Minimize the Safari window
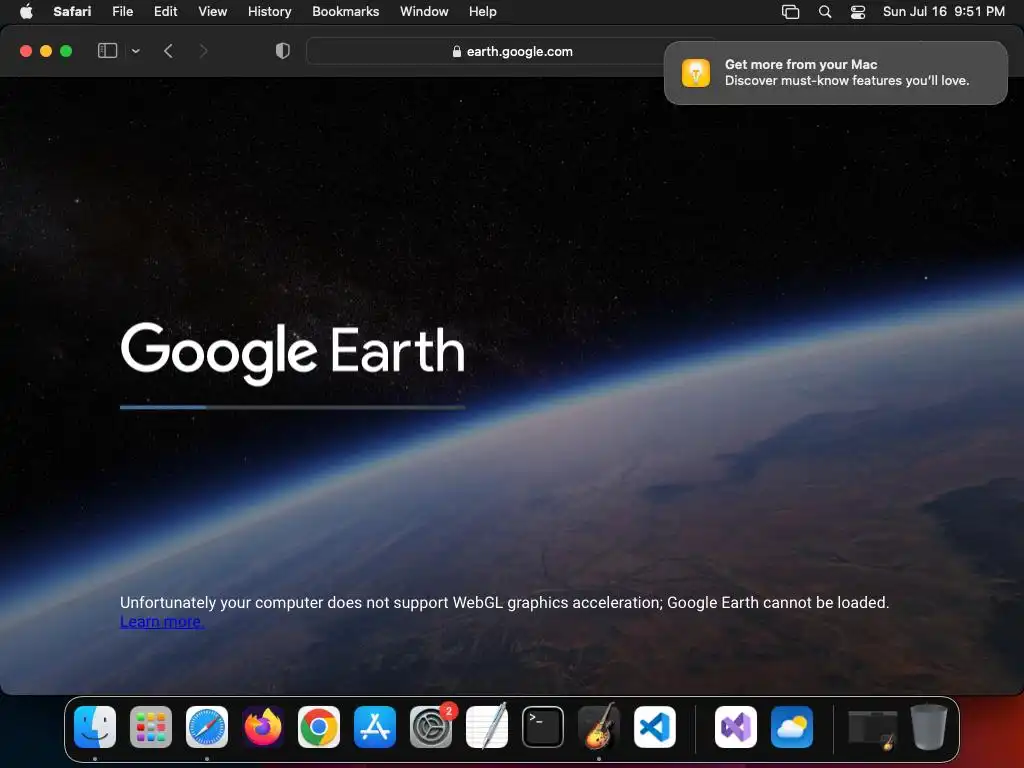Image resolution: width=1024 pixels, height=768 pixels. (x=46, y=51)
